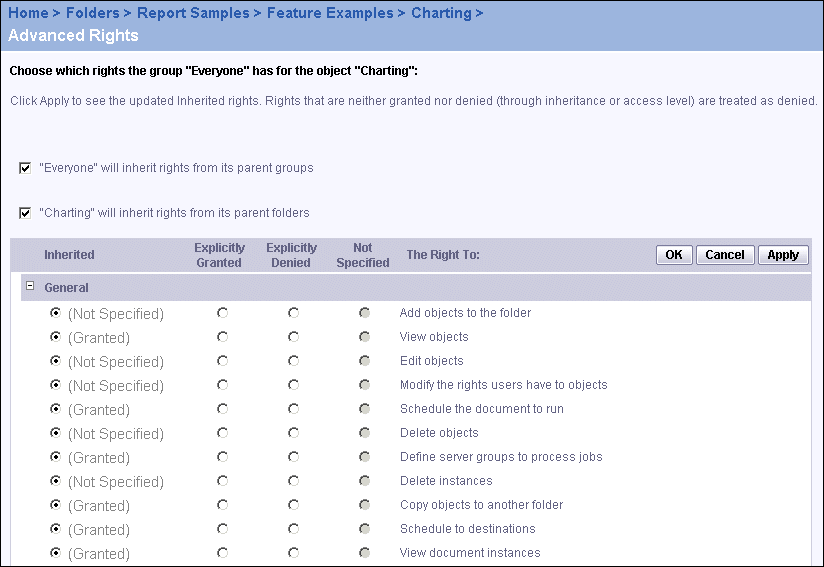Select Explicitly Denied for Modify the rights users have
The height and width of the screenshot is (567, 824).
(x=293, y=385)
